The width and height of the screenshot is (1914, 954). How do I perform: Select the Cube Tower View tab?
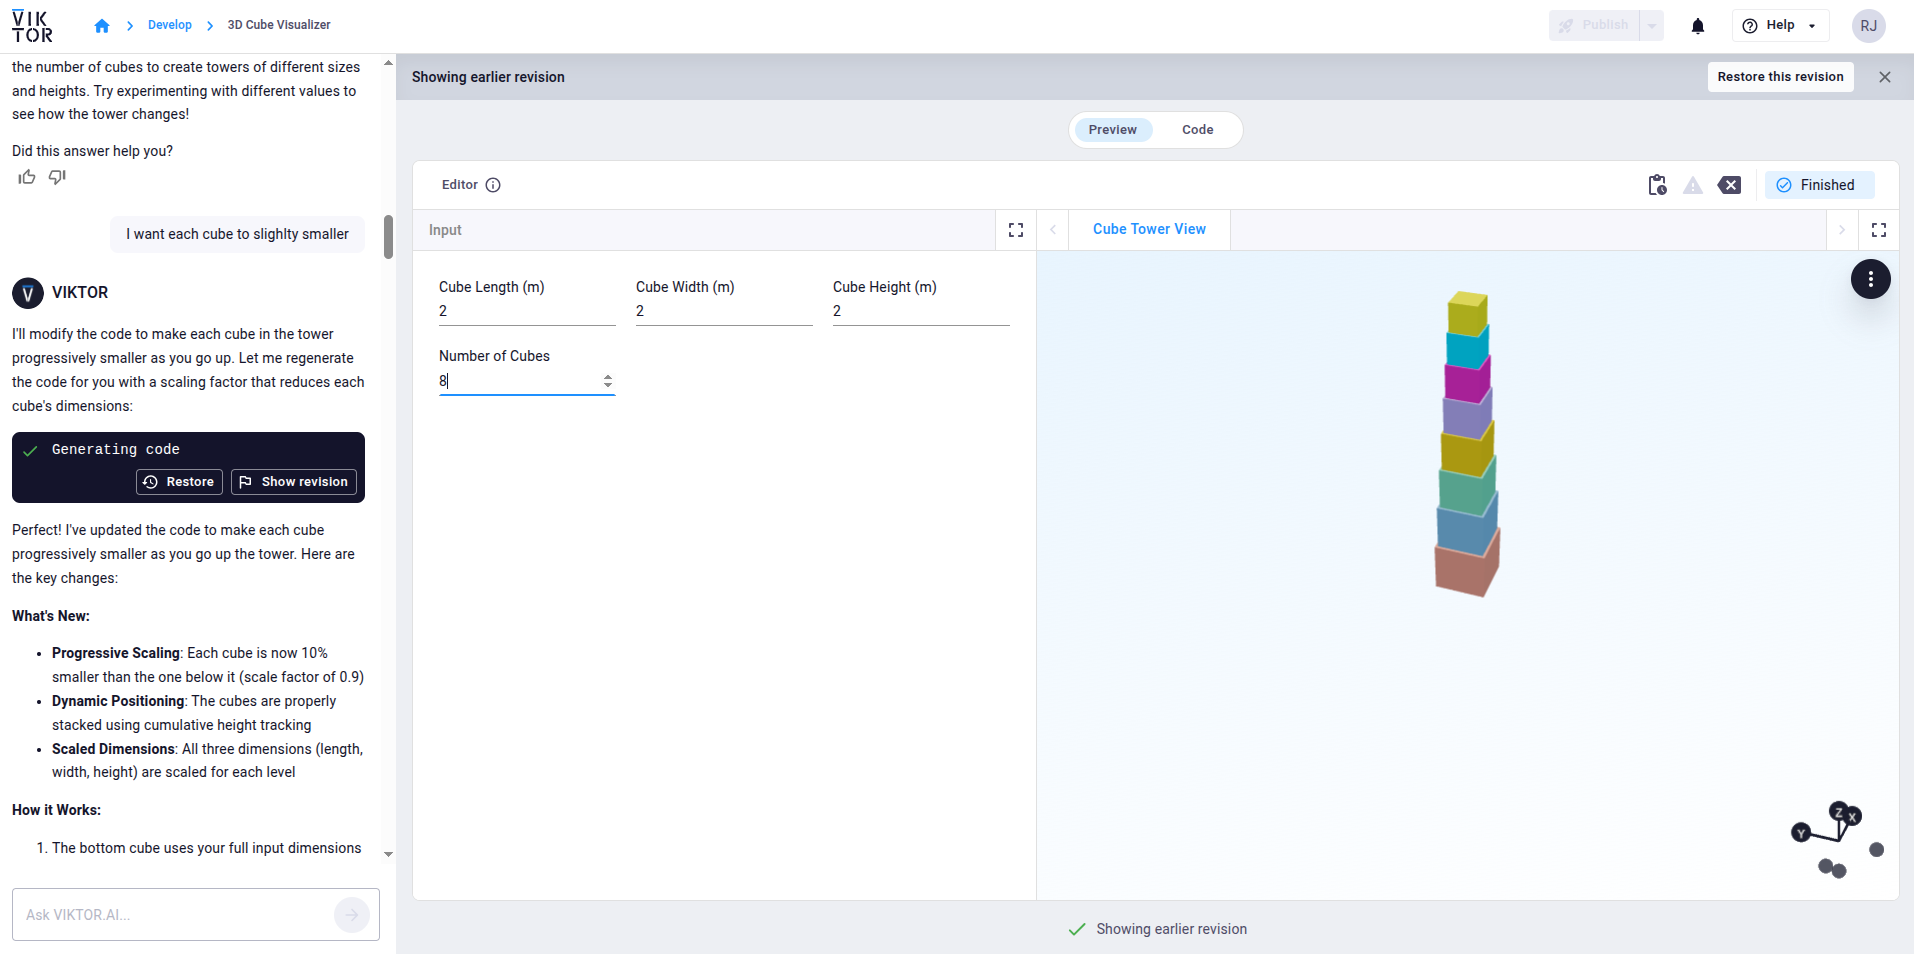pyautogui.click(x=1149, y=229)
